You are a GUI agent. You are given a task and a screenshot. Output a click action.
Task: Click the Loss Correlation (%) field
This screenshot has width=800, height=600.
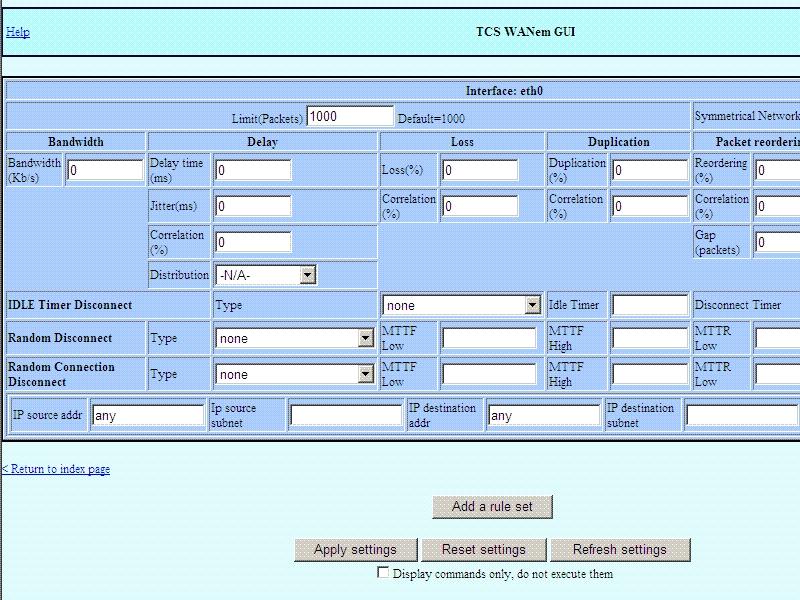click(x=480, y=206)
